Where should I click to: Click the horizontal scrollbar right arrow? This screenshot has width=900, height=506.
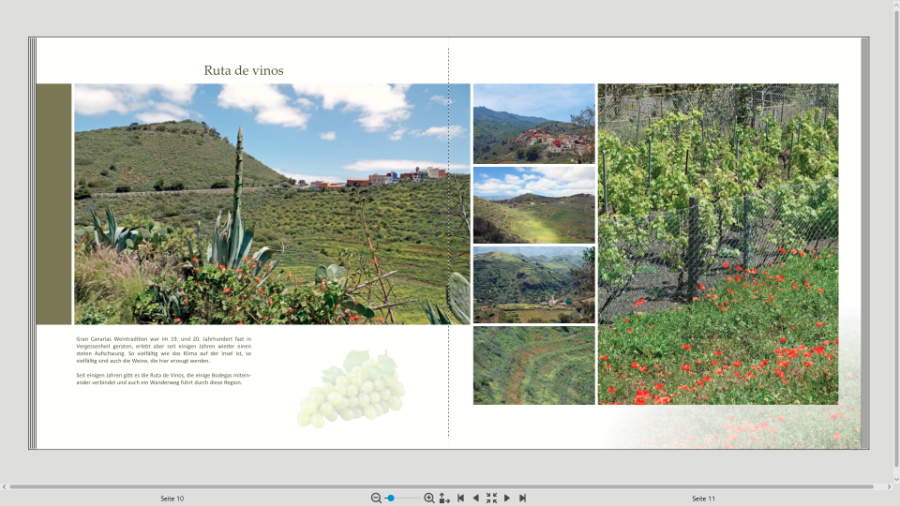tap(889, 486)
